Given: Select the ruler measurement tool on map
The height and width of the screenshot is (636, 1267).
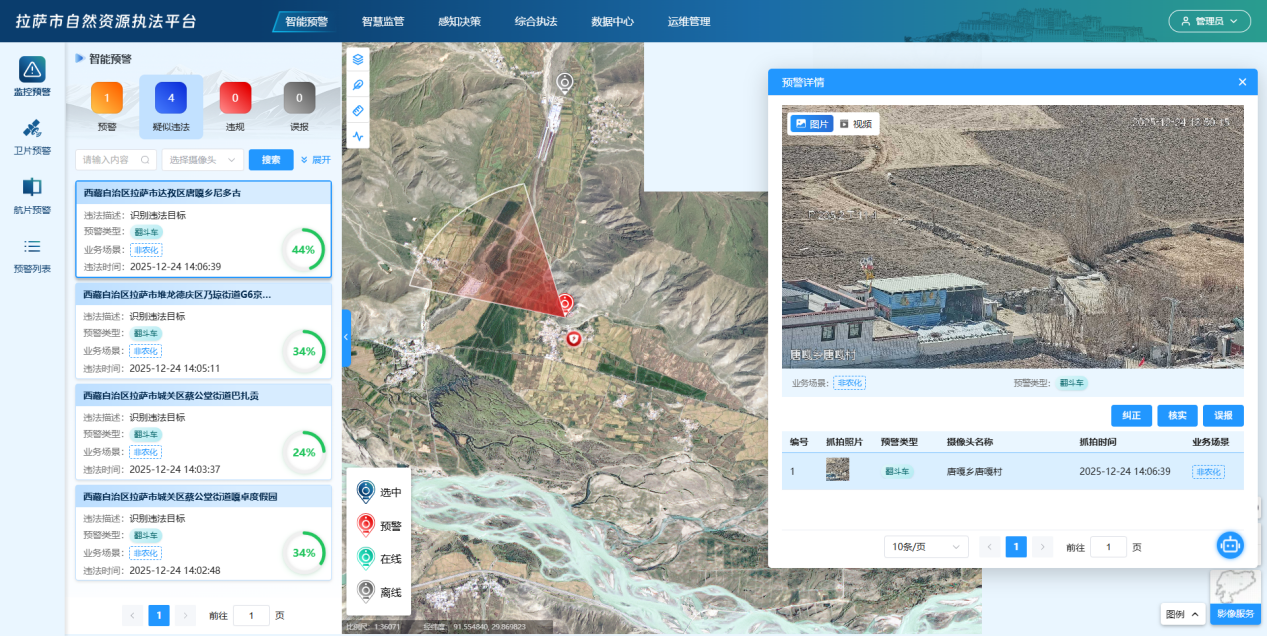Looking at the screenshot, I should pos(358,110).
